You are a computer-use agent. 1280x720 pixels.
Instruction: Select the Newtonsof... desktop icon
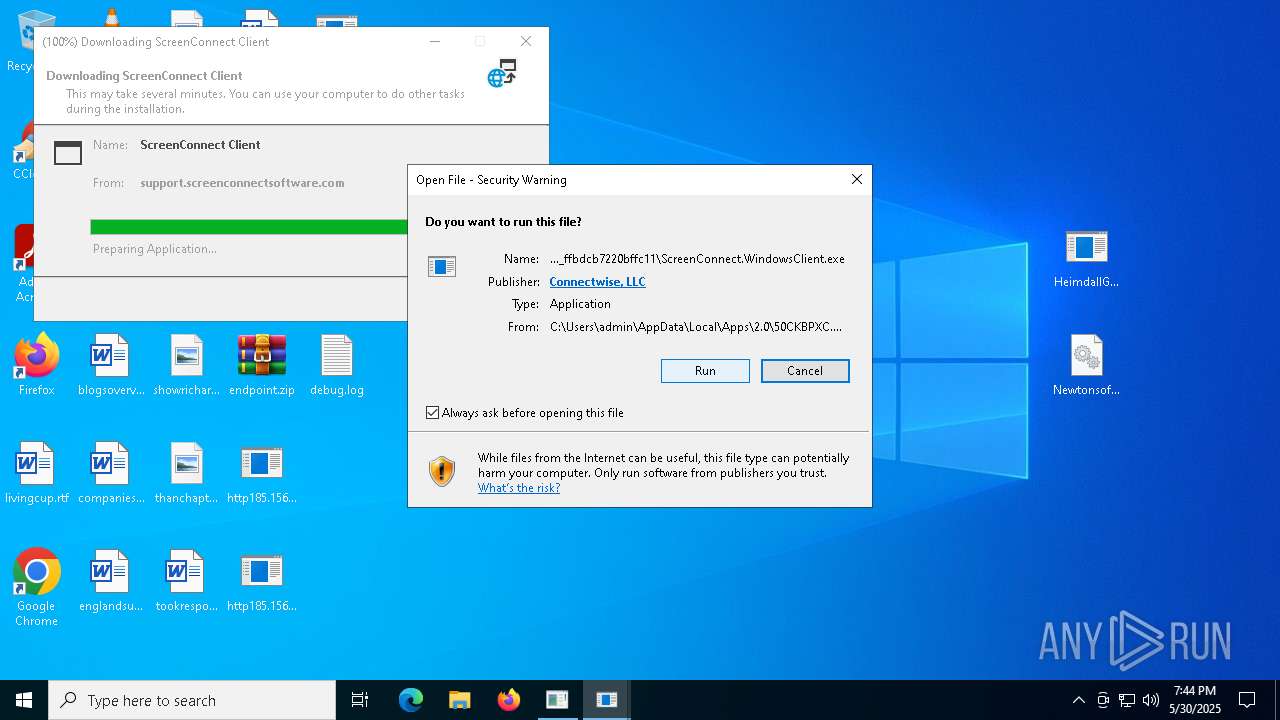click(1086, 365)
